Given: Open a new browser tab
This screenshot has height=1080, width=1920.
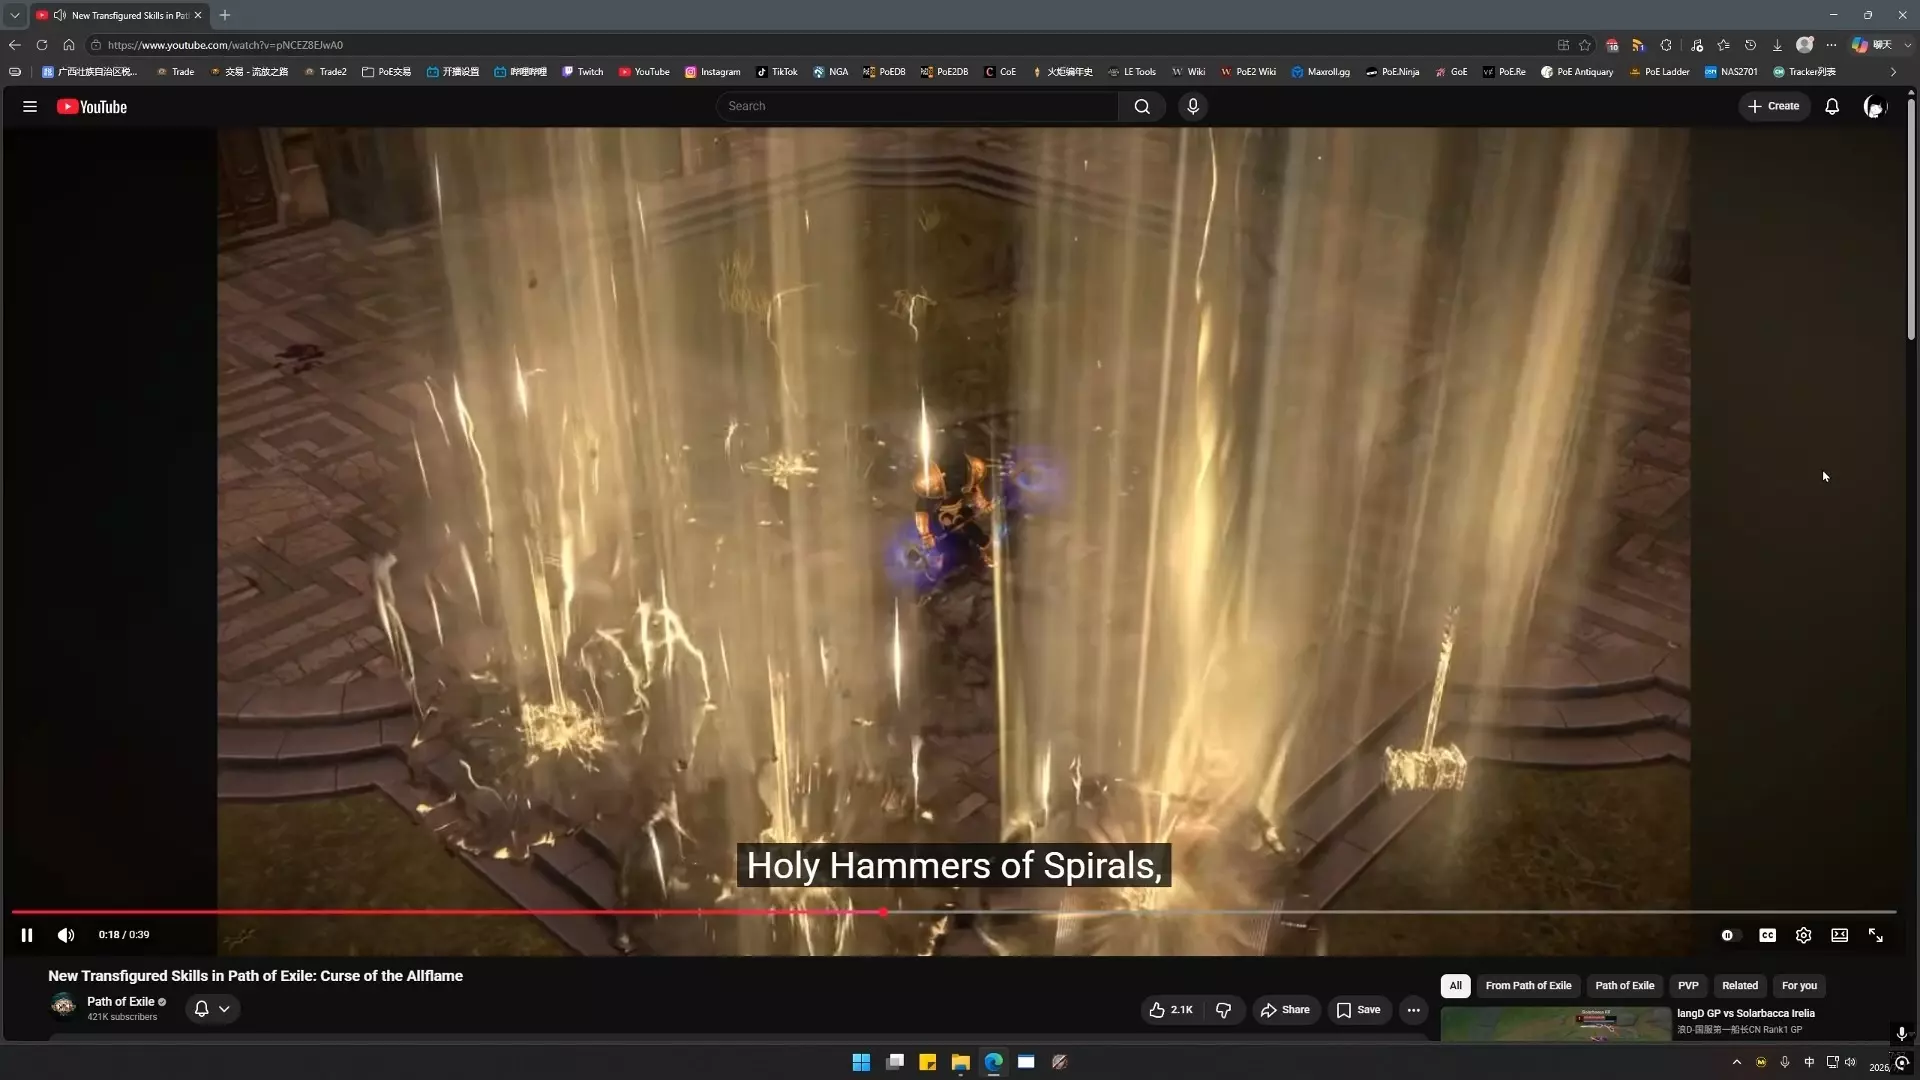Looking at the screenshot, I should (x=225, y=15).
